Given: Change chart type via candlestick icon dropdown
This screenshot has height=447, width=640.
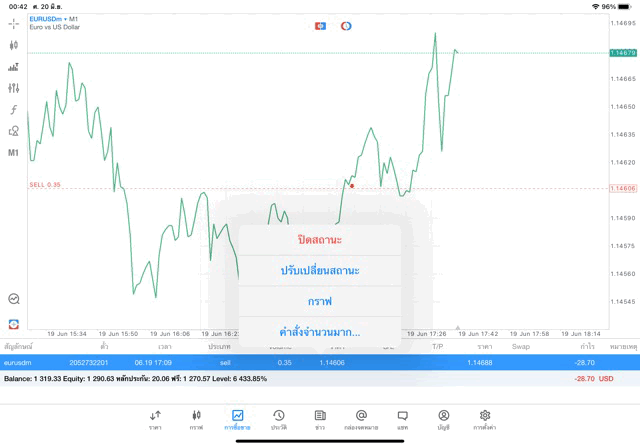Looking at the screenshot, I should tap(13, 45).
